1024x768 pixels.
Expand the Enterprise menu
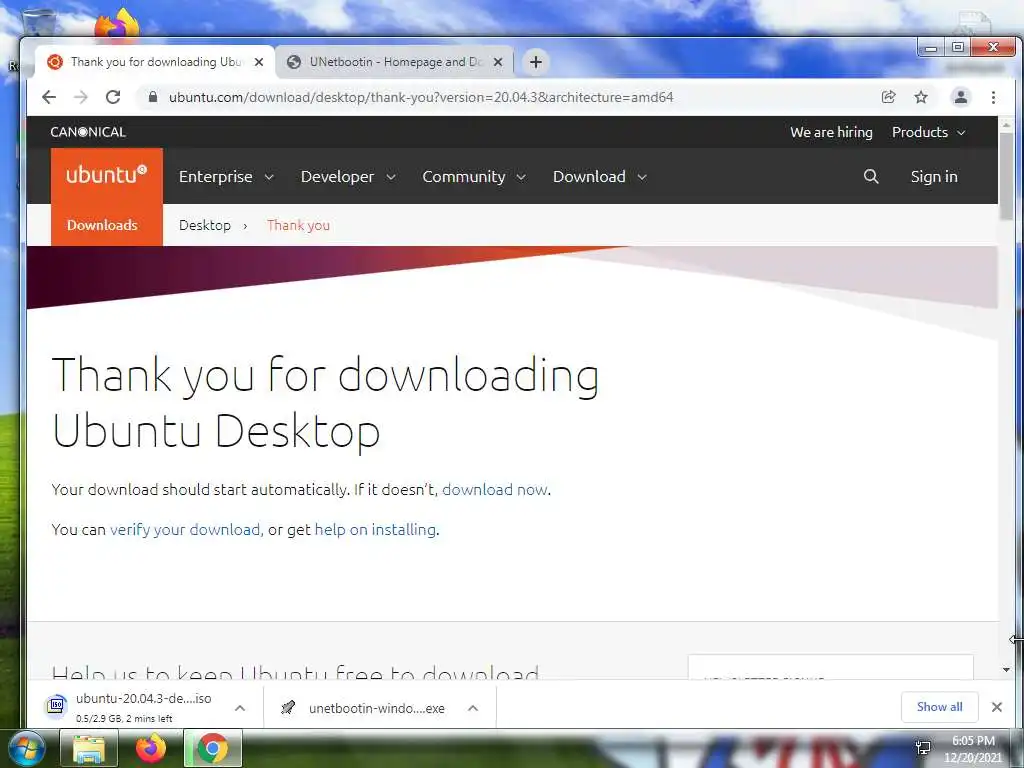226,176
